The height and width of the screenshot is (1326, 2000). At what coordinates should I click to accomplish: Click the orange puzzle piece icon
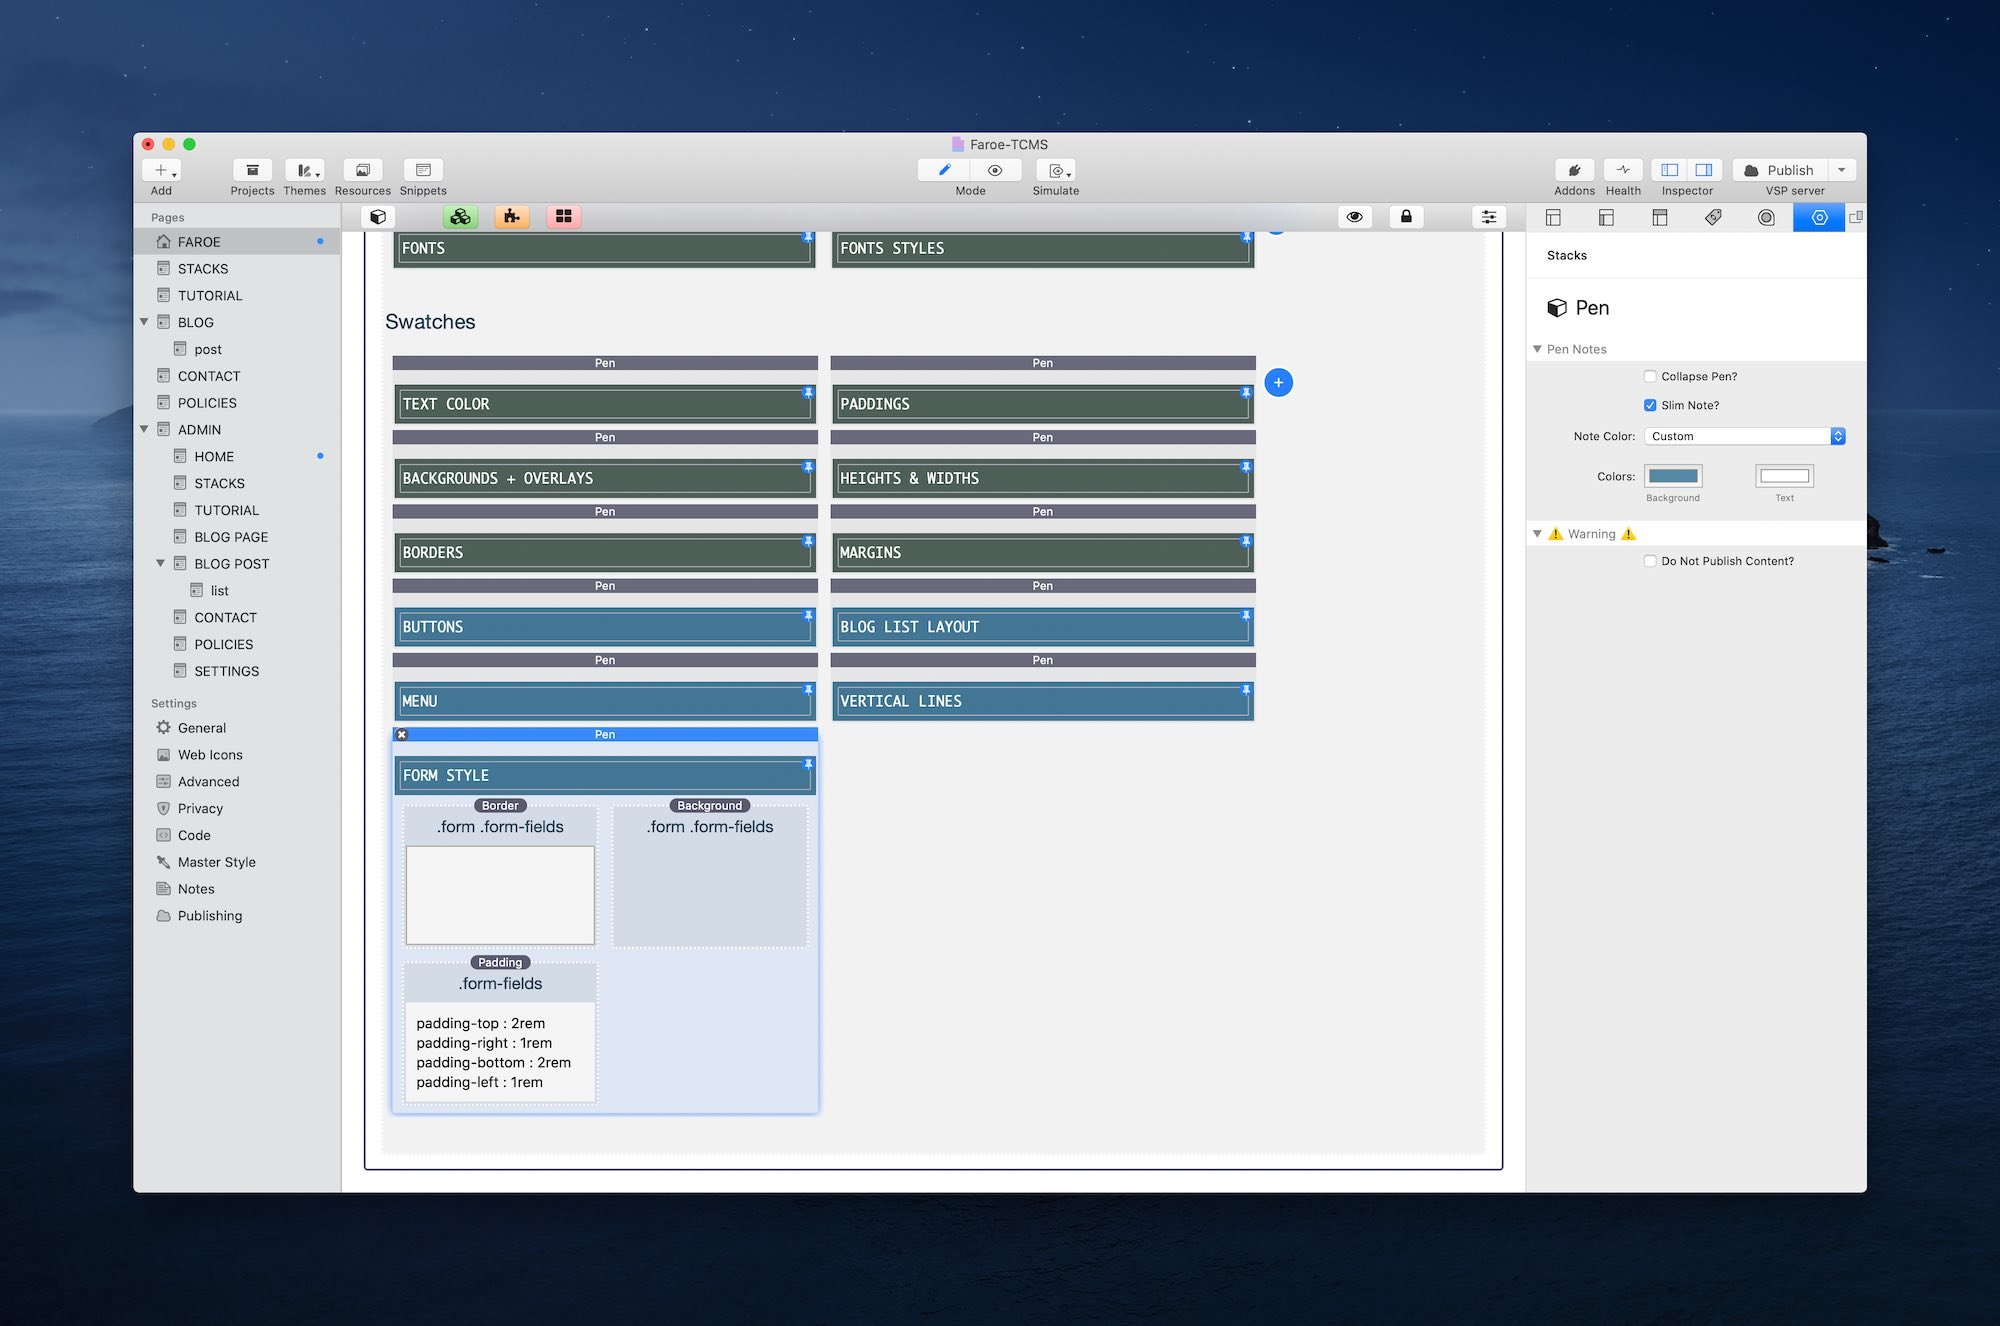(512, 217)
